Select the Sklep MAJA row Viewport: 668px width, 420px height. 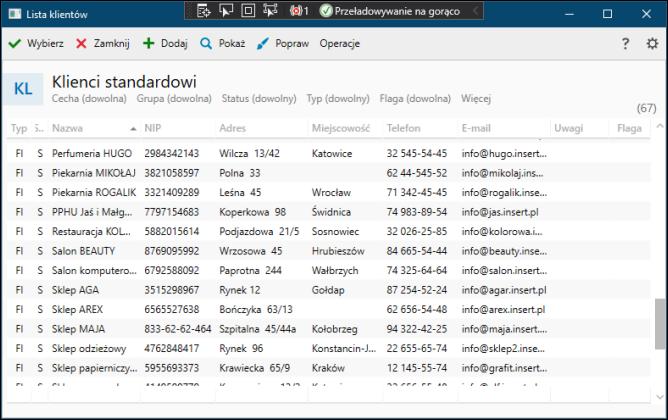point(328,329)
